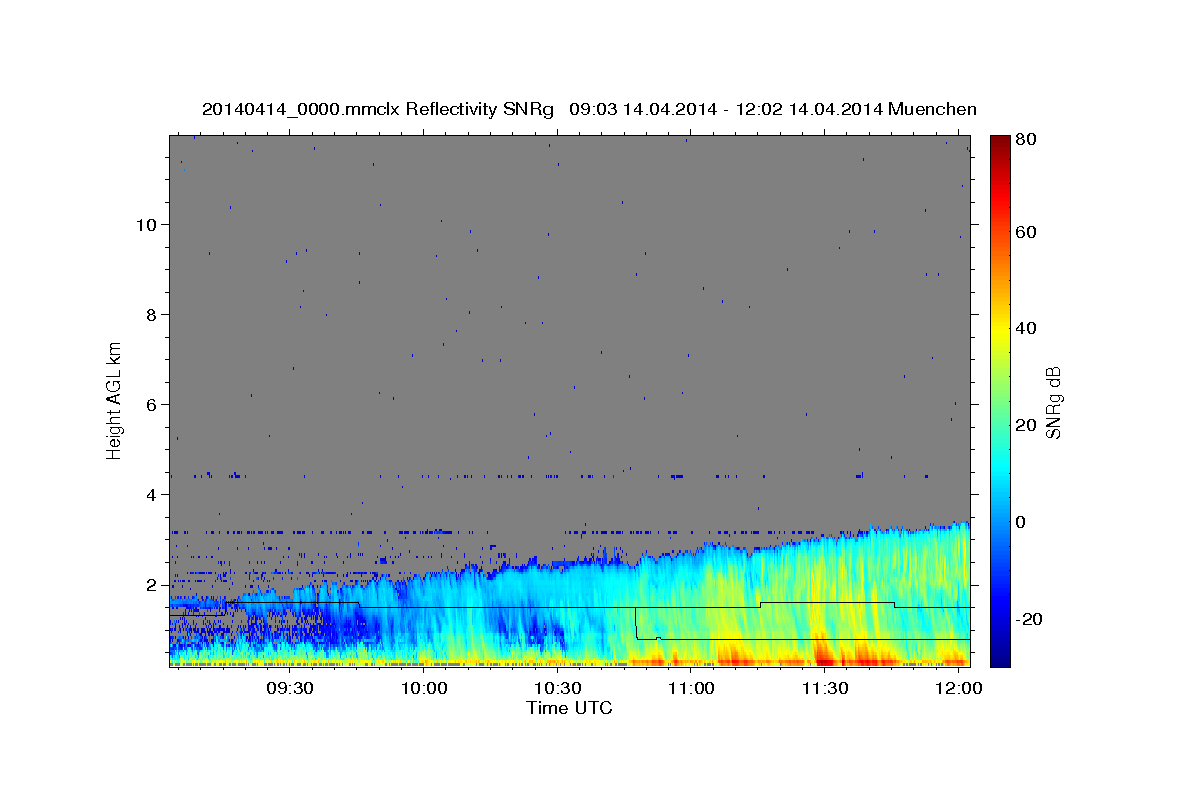Click the 10:00 time tick label
Image resolution: width=1200 pixels, height=800 pixels.
pyautogui.click(x=424, y=688)
